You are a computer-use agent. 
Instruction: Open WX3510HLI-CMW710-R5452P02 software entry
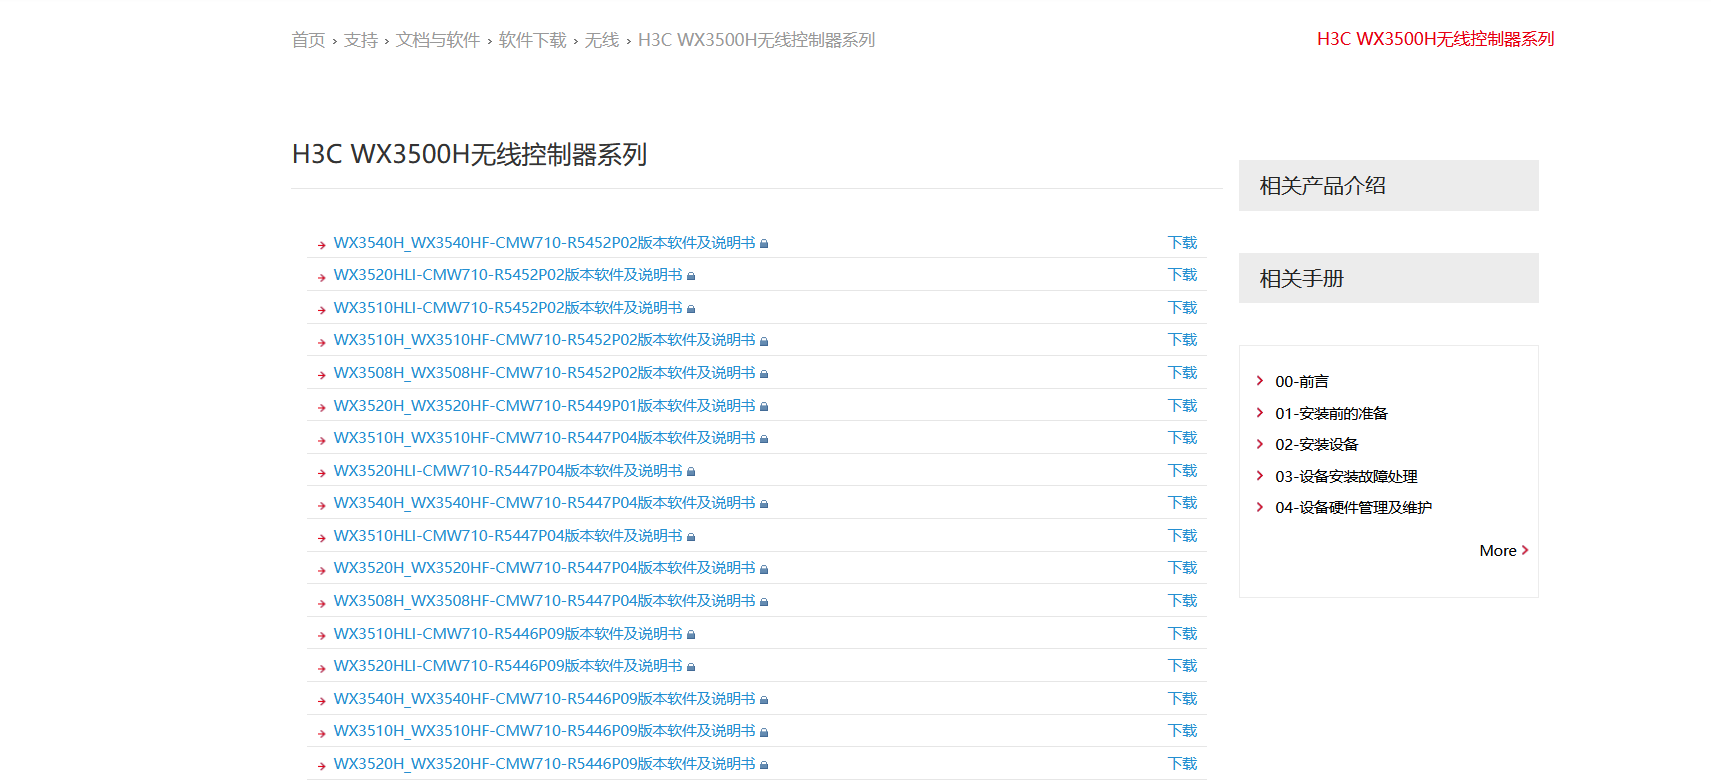(x=508, y=308)
